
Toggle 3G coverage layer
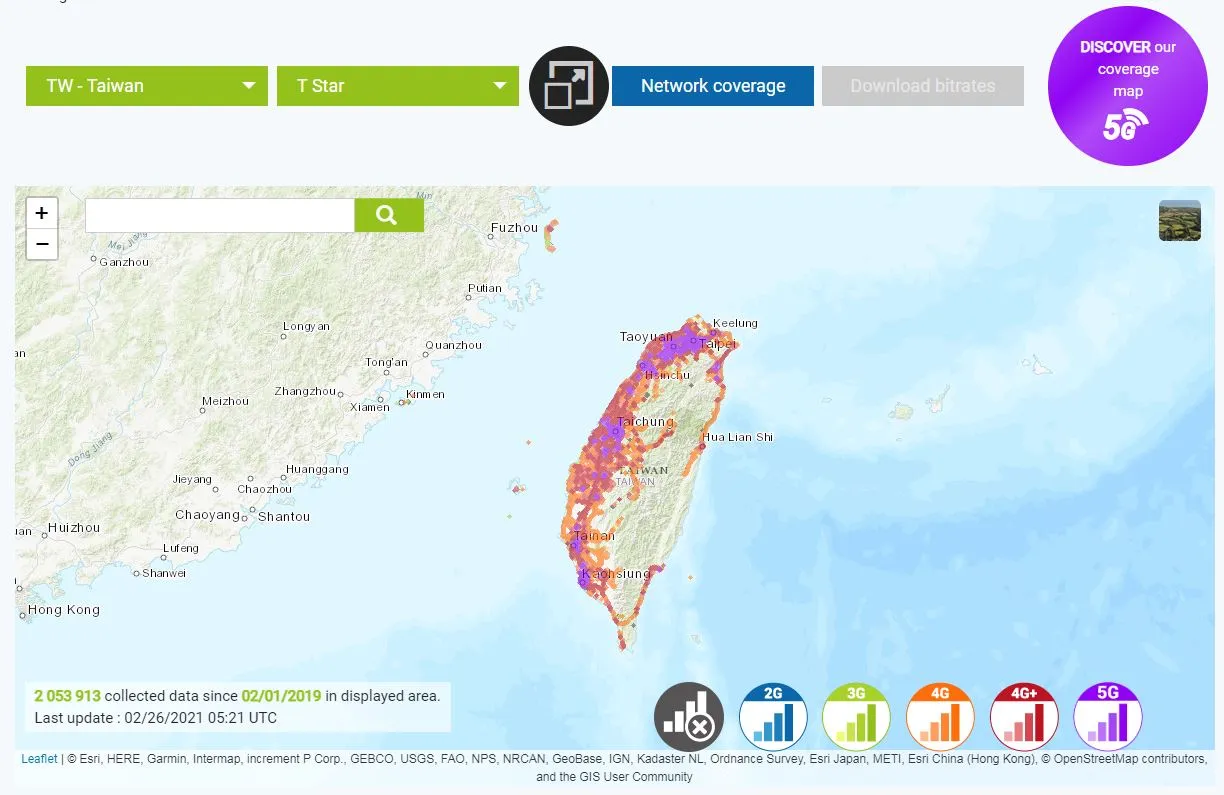(x=856, y=718)
